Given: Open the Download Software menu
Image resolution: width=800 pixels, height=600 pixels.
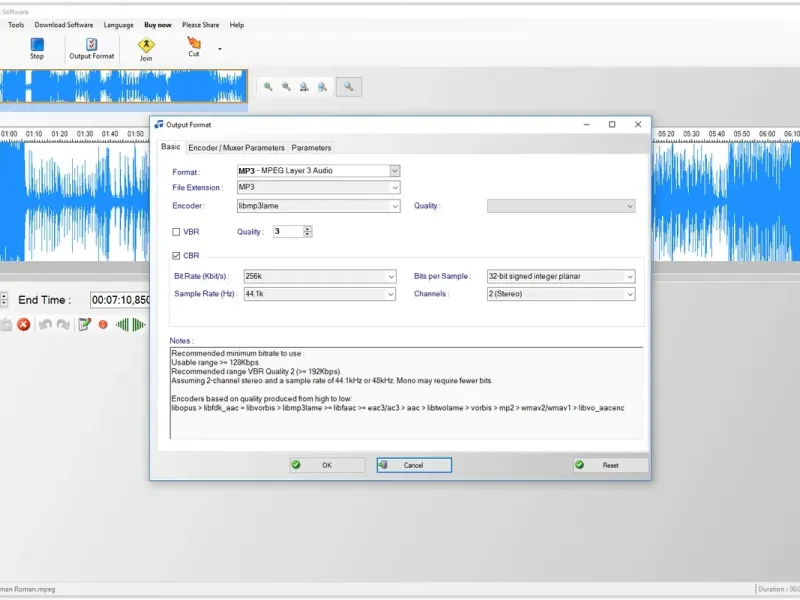Looking at the screenshot, I should tap(64, 25).
